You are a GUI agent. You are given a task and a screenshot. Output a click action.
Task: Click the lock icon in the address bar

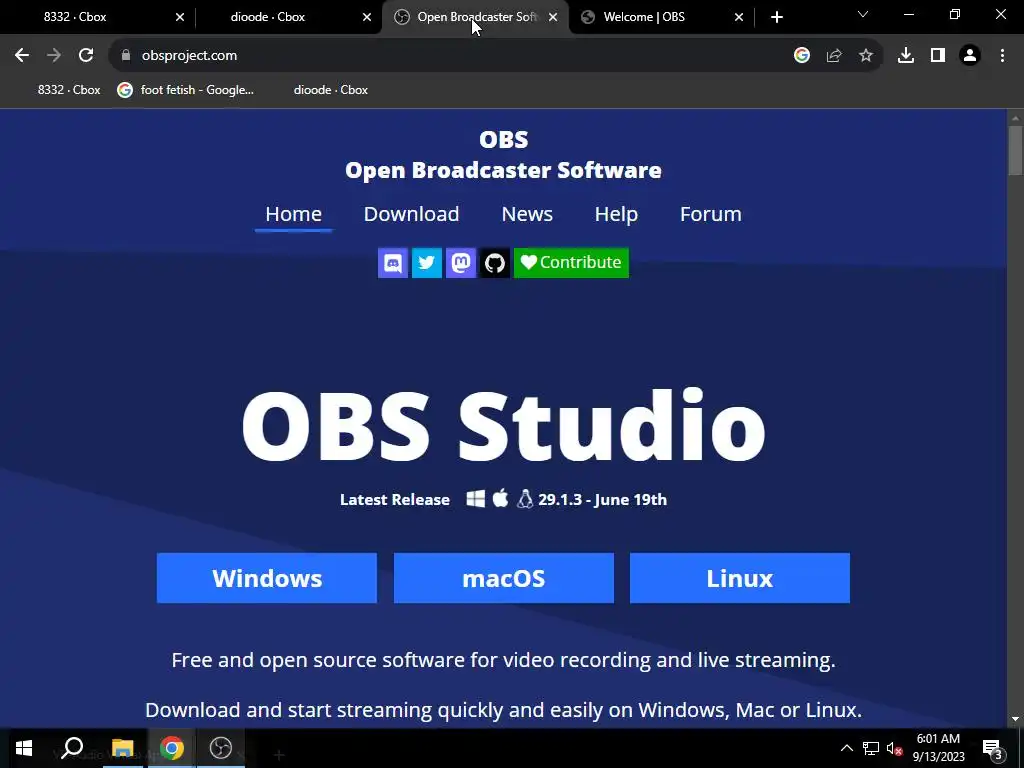126,56
